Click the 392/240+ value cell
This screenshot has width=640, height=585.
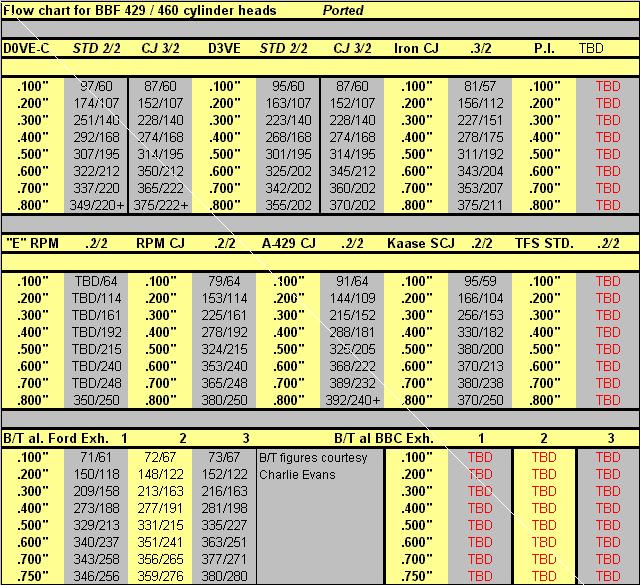pos(352,400)
